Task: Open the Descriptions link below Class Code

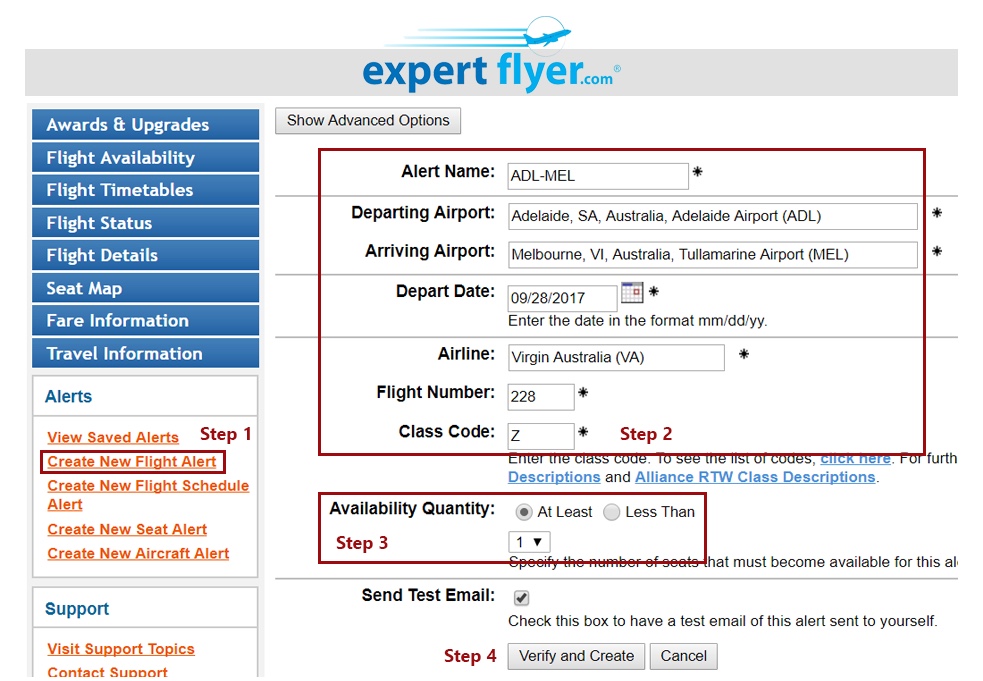Action: pyautogui.click(x=554, y=477)
